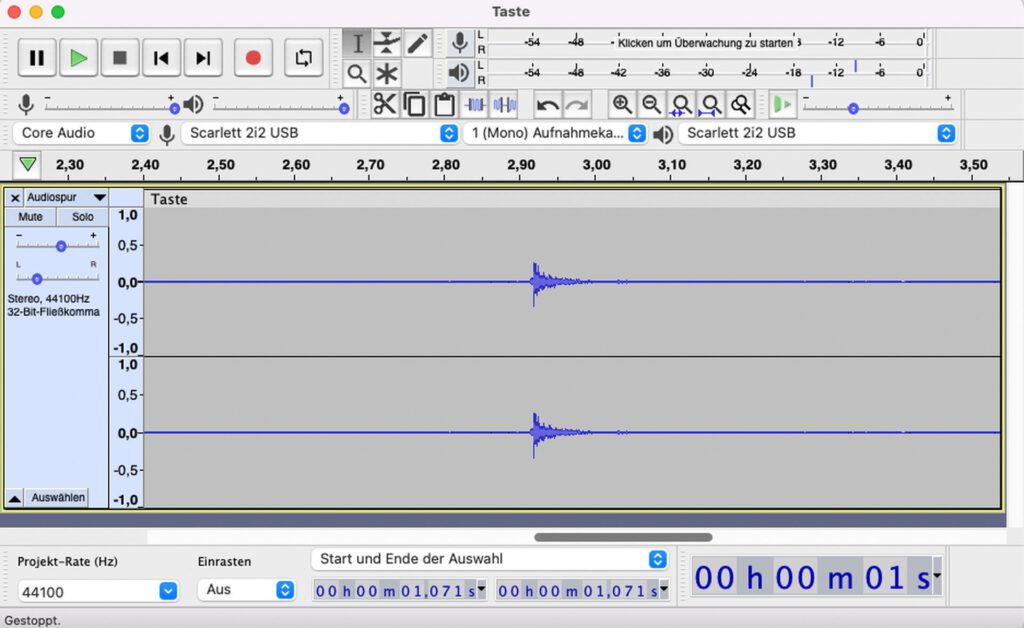
Task: Pause playback with the Pause button
Action: pyautogui.click(x=37, y=58)
